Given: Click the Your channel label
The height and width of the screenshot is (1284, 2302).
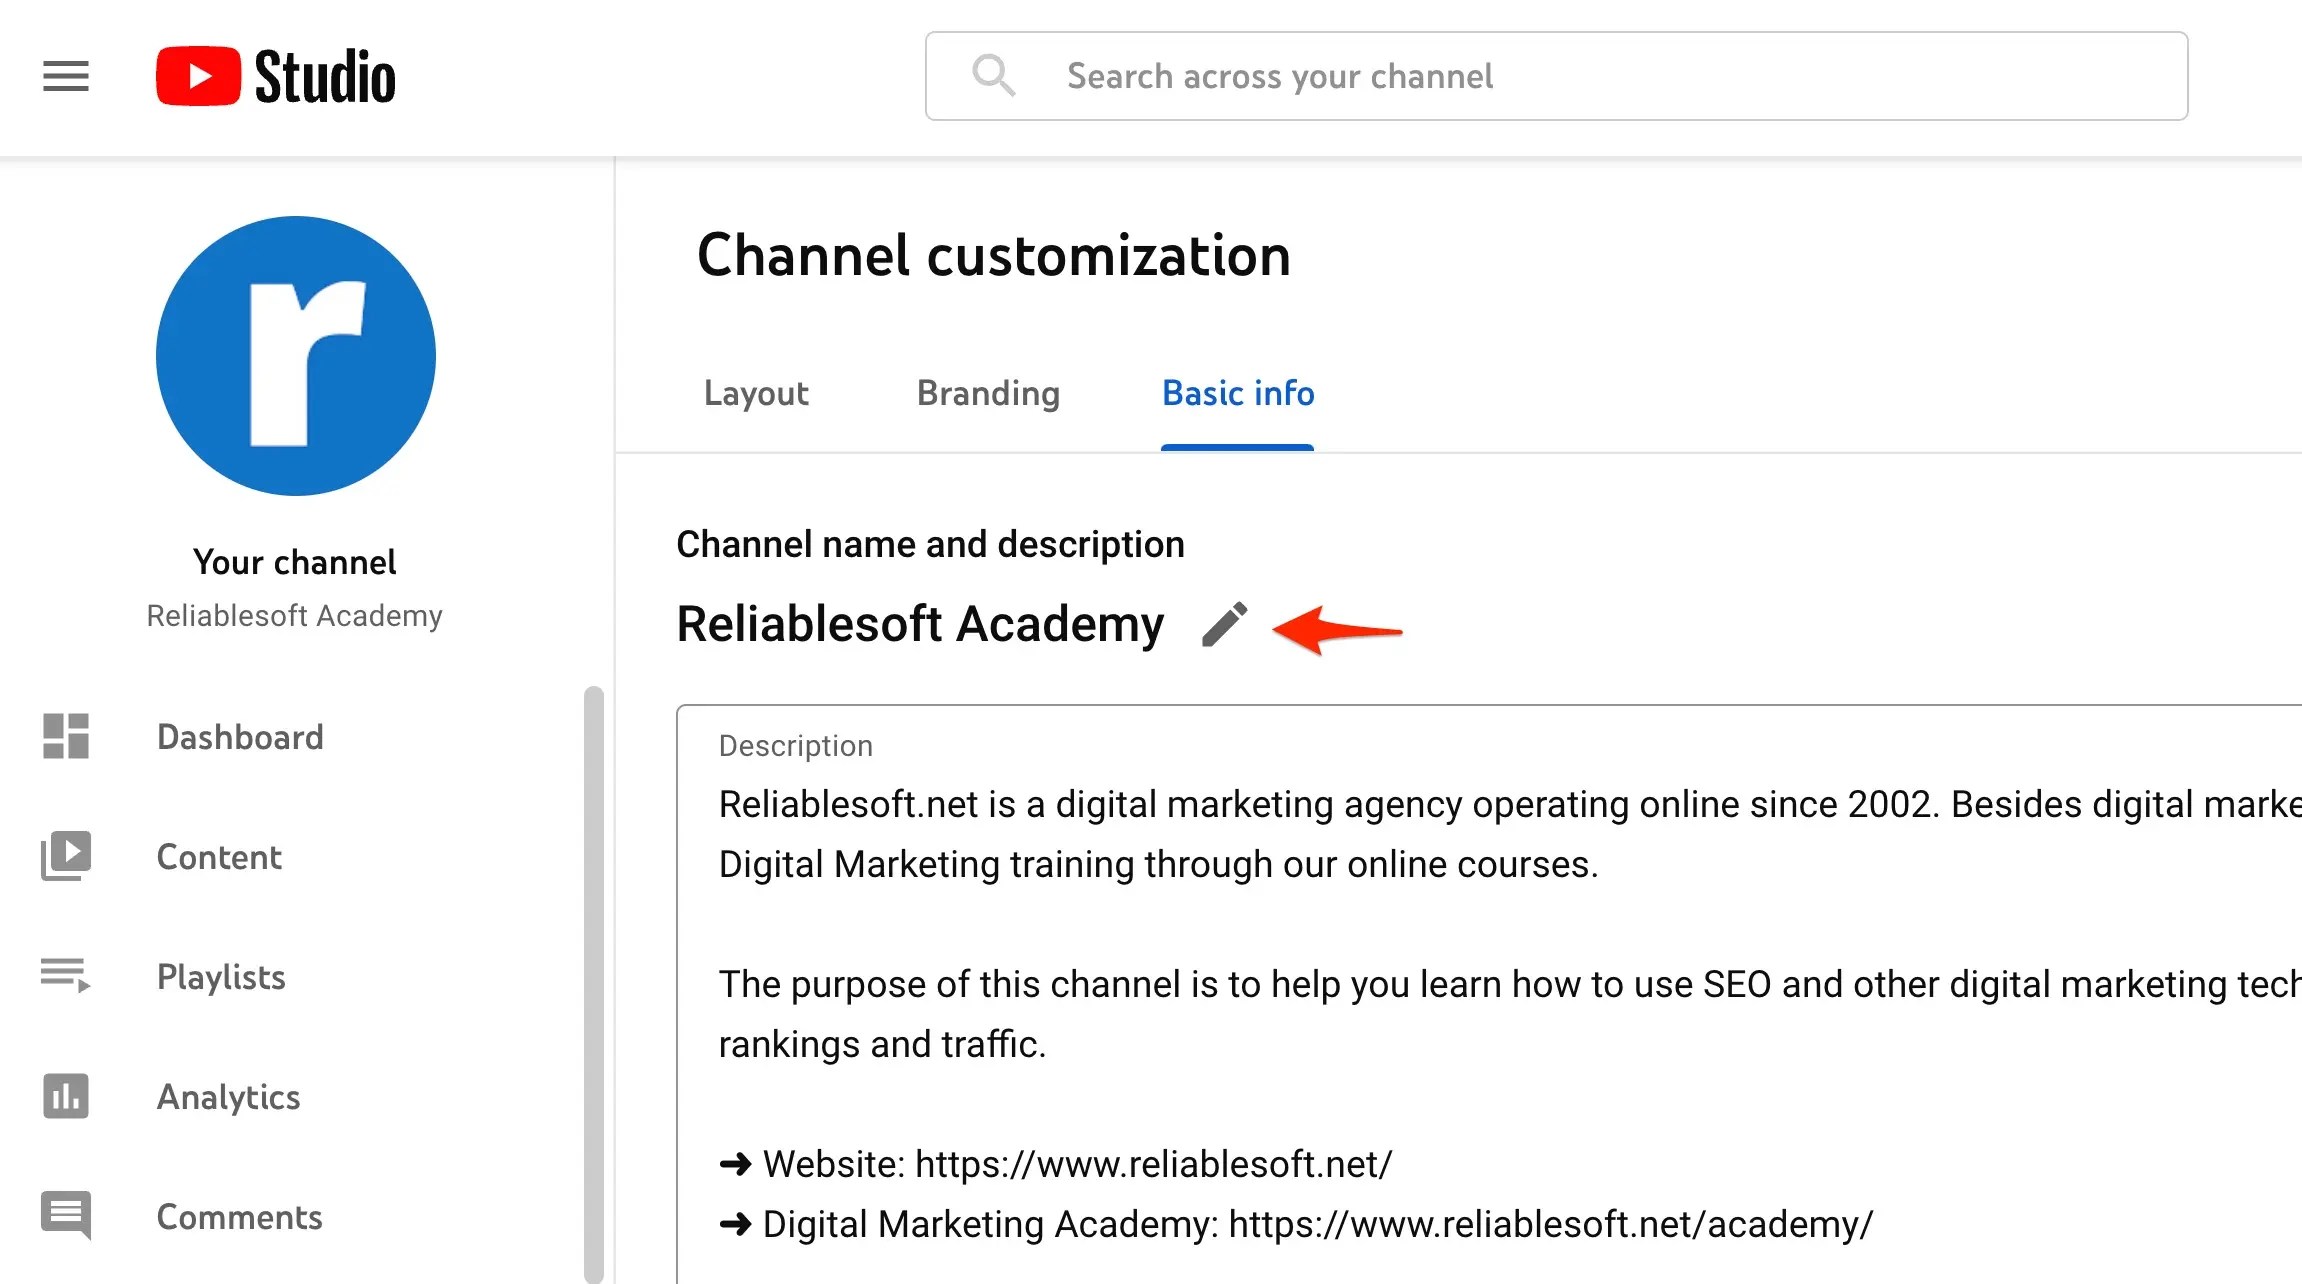Looking at the screenshot, I should [x=294, y=561].
